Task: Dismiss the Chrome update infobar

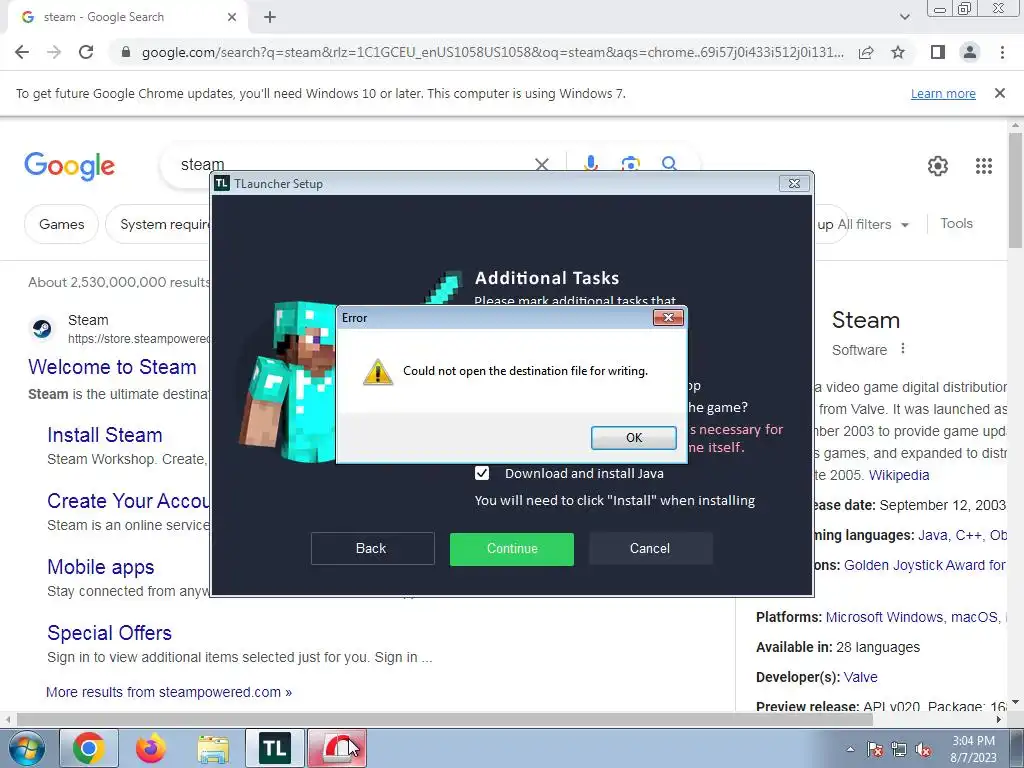Action: coord(1000,93)
